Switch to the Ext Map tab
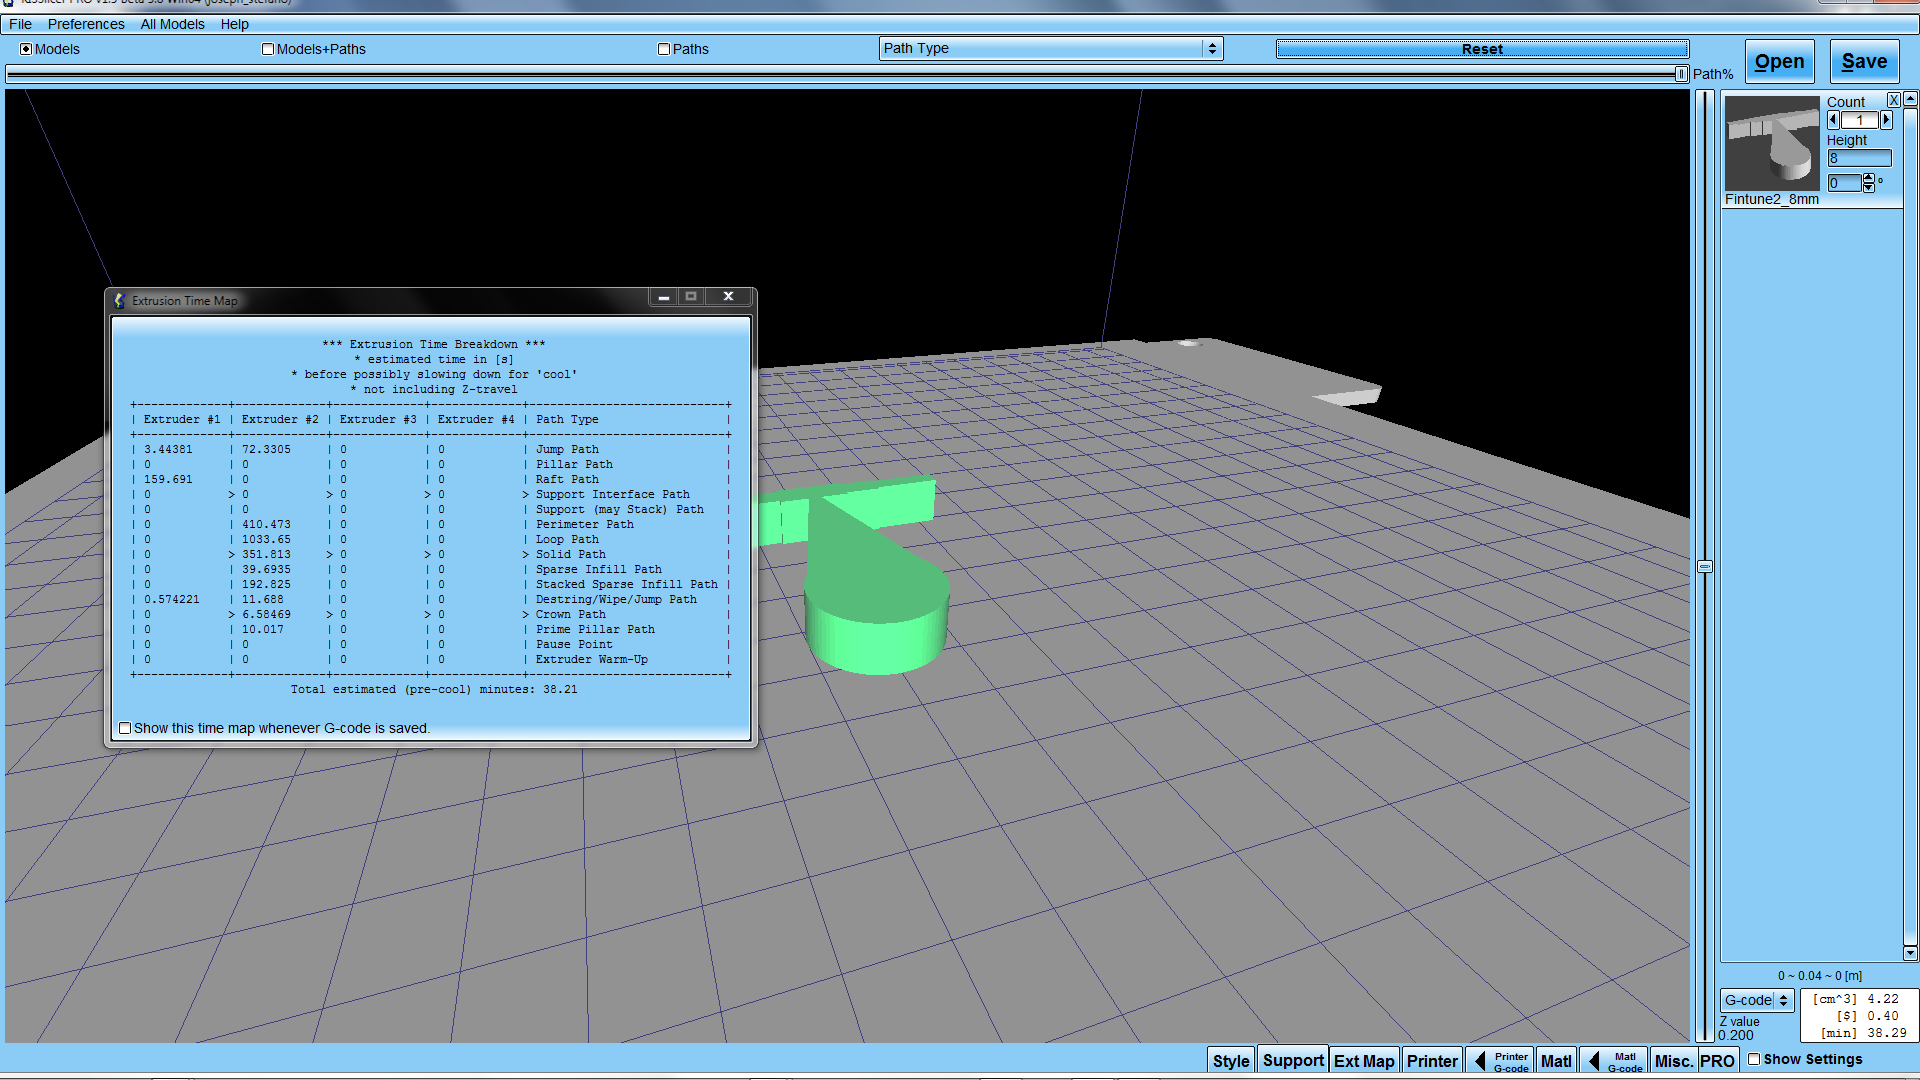The width and height of the screenshot is (1920, 1080). tap(1364, 1061)
